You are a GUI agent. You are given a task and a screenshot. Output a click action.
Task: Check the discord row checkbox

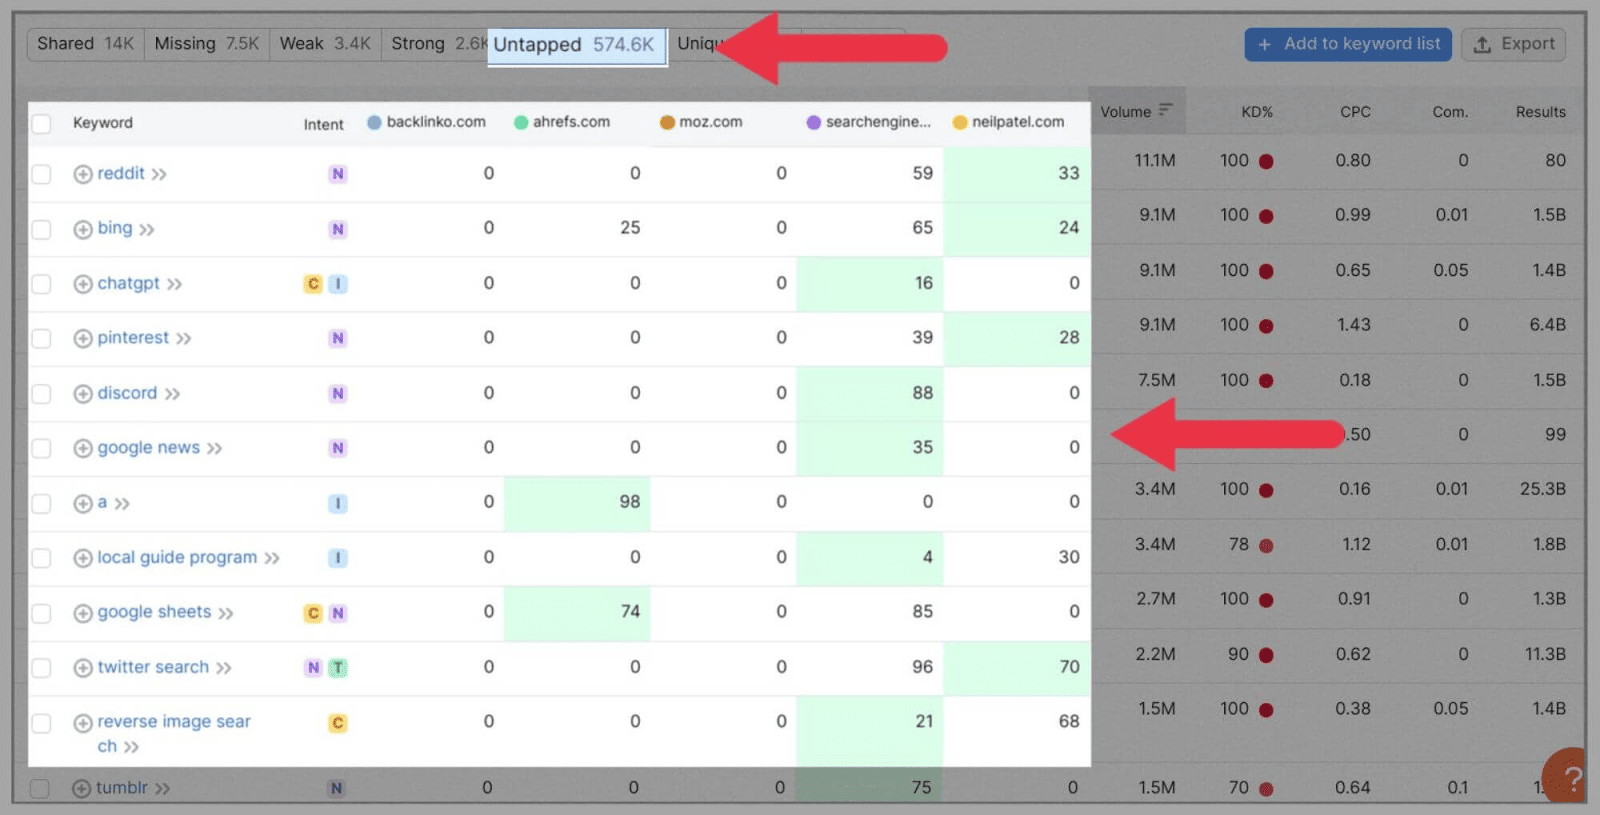pyautogui.click(x=41, y=394)
